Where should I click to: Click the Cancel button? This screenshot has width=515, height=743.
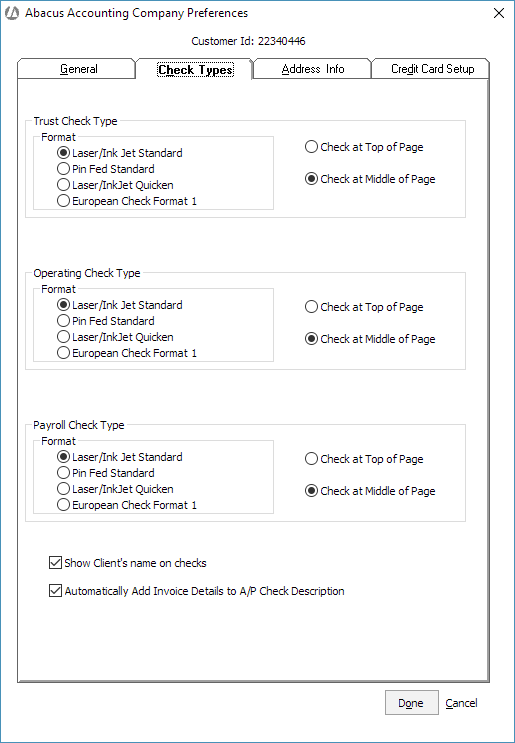click(x=461, y=703)
